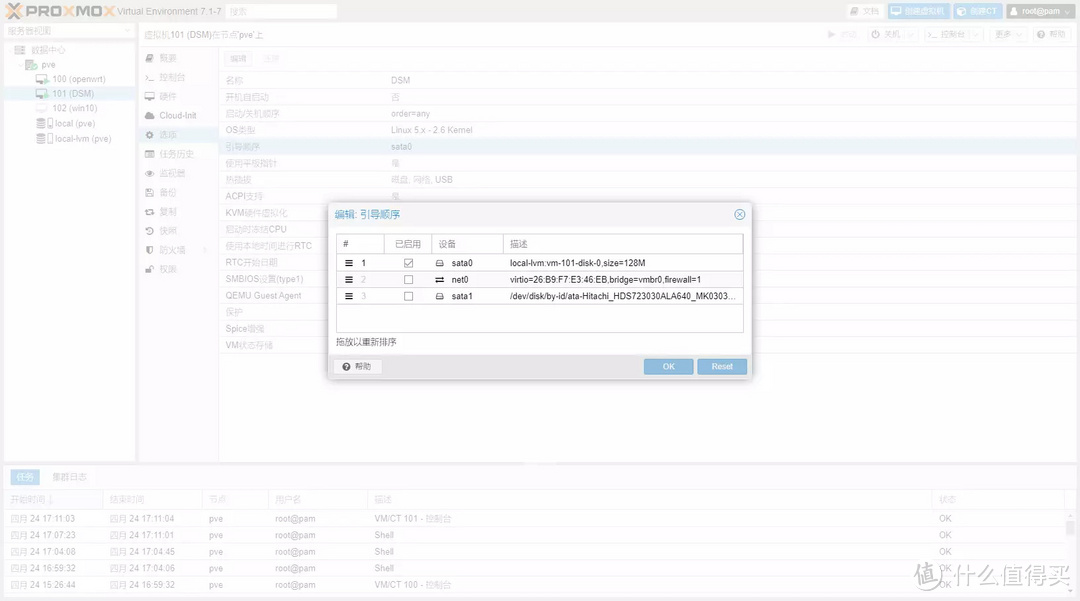Switch to the 任务 tasks tab
Image resolution: width=1080 pixels, height=601 pixels.
pos(25,476)
